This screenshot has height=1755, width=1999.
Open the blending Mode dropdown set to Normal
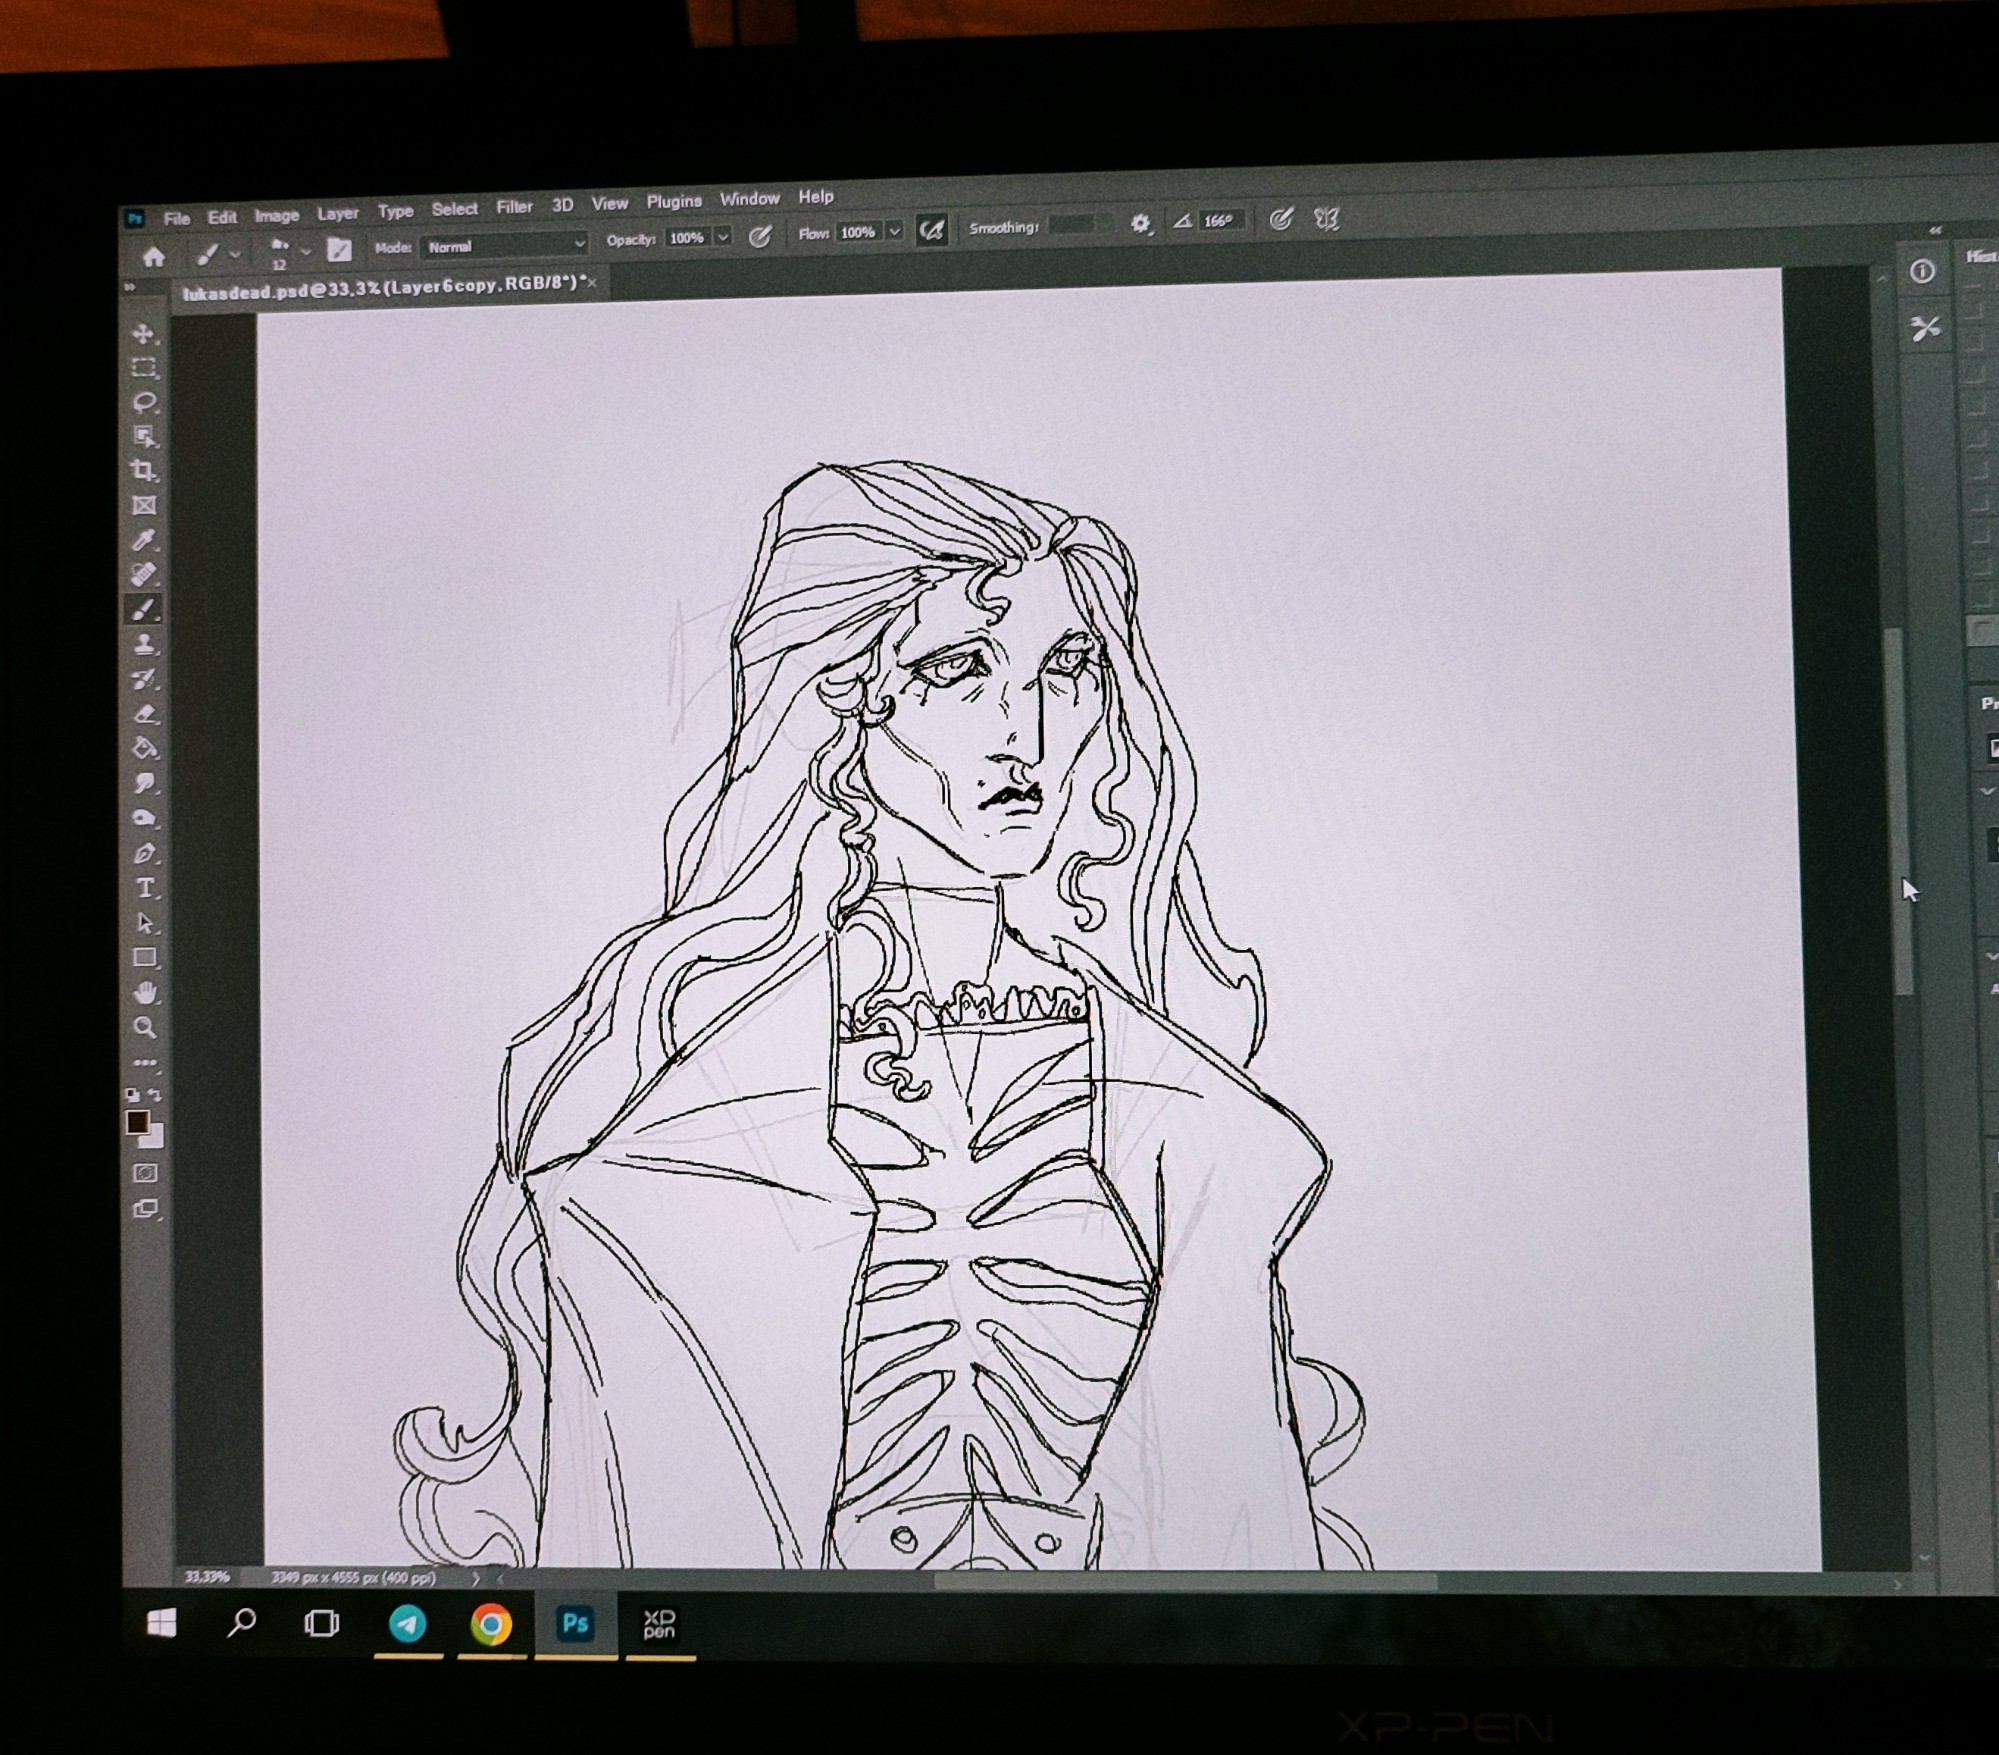click(505, 246)
